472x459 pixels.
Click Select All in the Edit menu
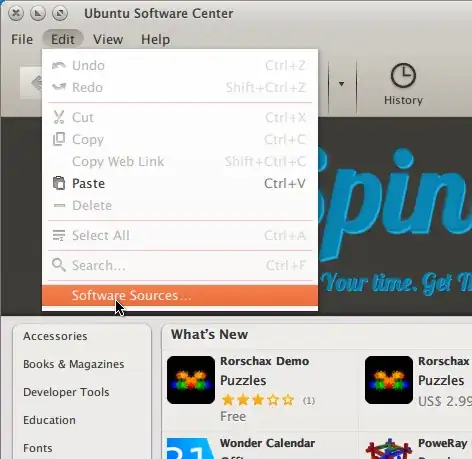coord(180,235)
